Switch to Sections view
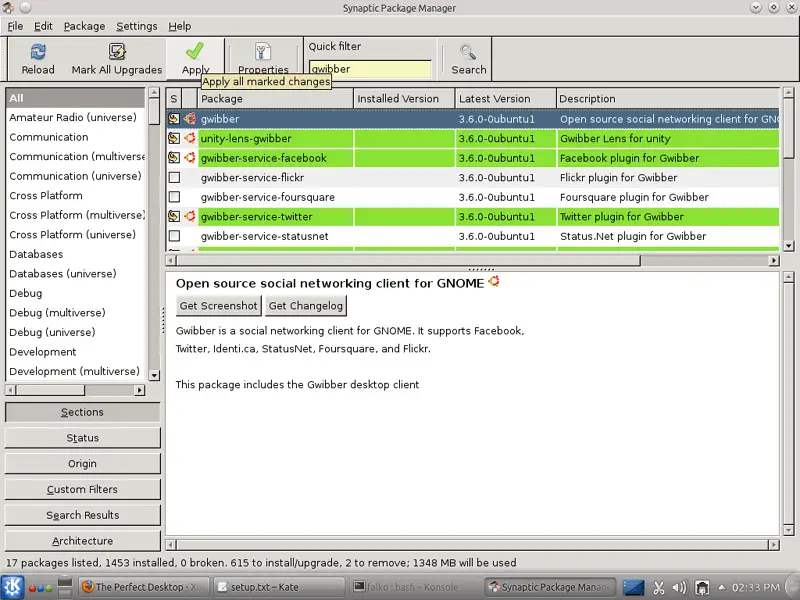 82,412
